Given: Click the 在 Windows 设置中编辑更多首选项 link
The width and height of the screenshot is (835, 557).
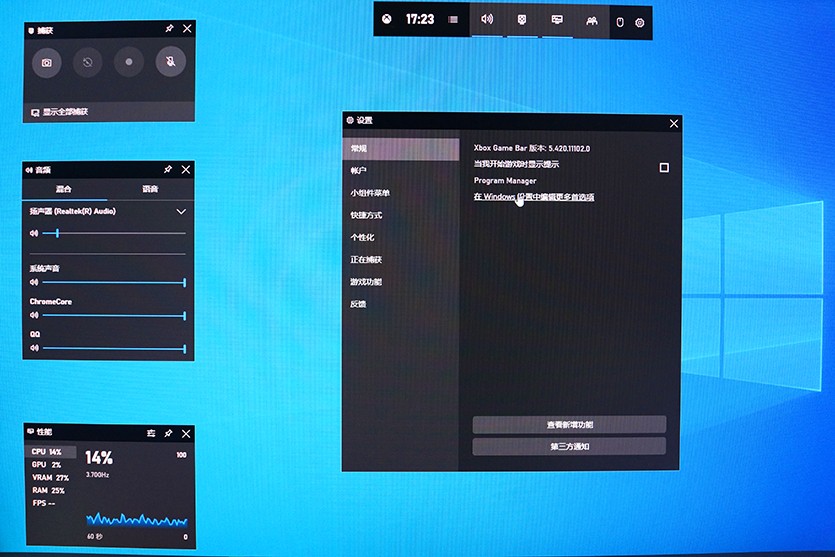Looking at the screenshot, I should point(534,197).
